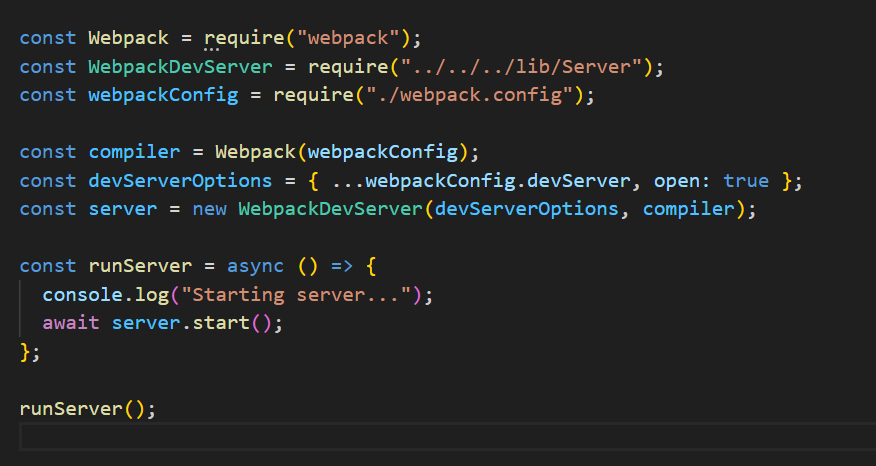Click the require call on the first line
Viewport: 876px width, 466px height.
pos(244,38)
